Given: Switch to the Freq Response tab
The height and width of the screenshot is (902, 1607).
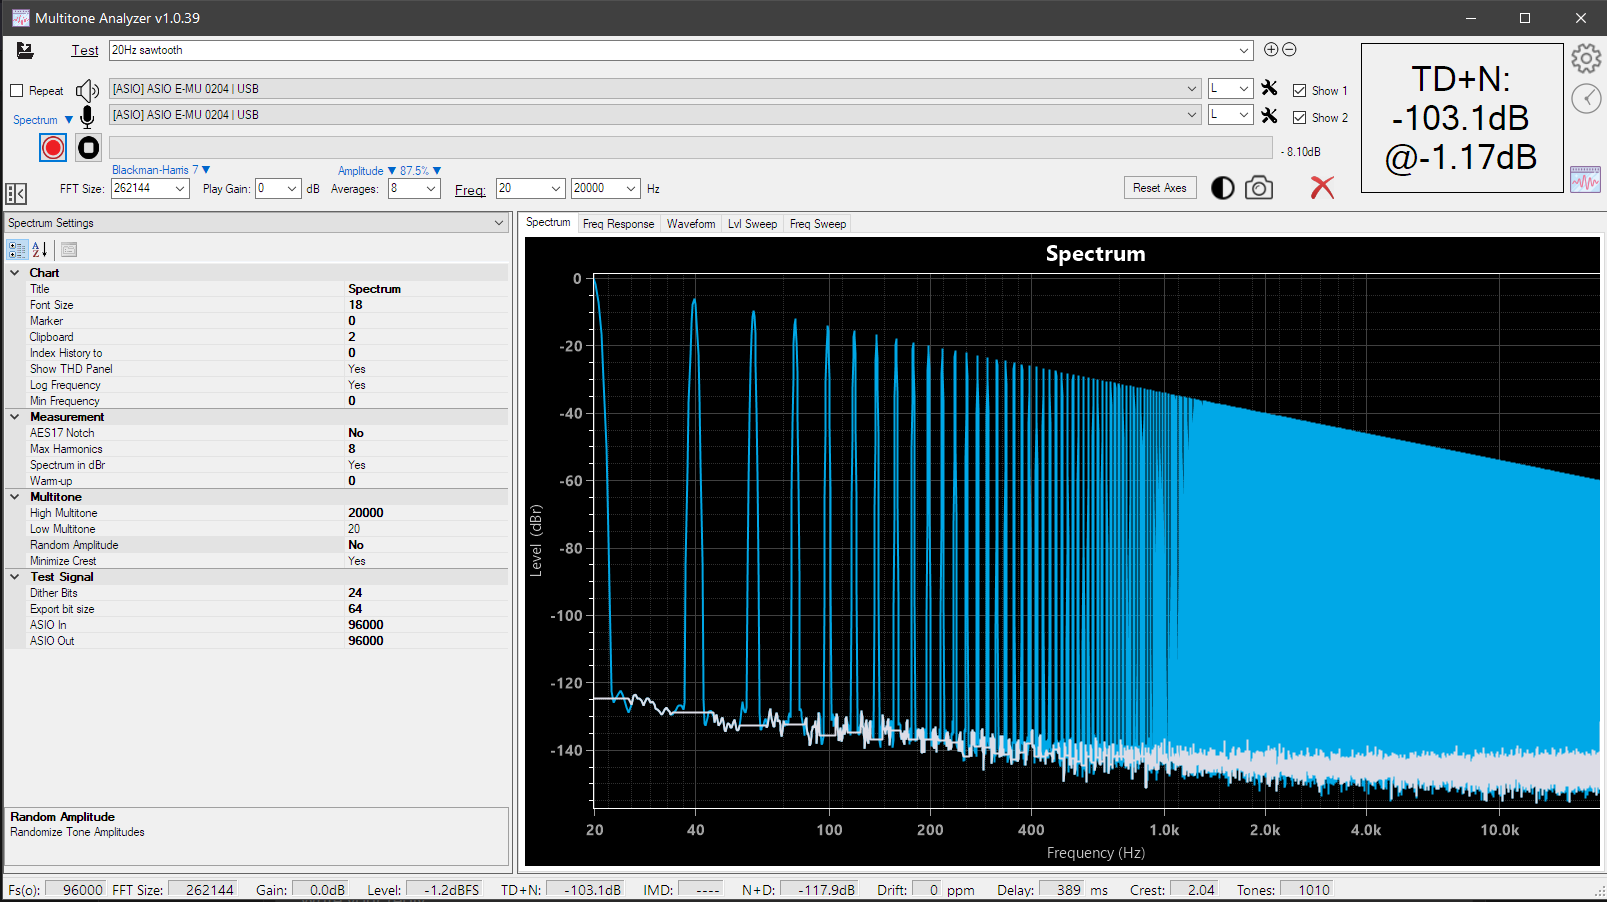Looking at the screenshot, I should pyautogui.click(x=618, y=224).
